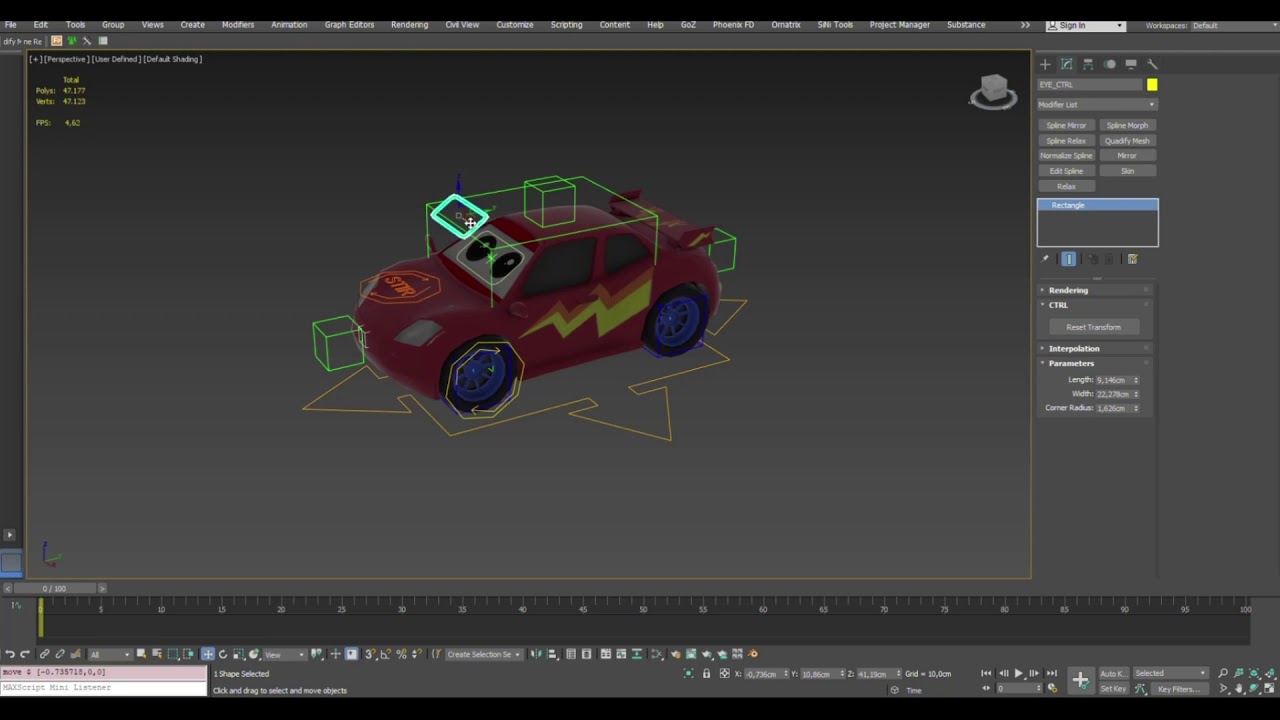Open the Create command panel tab

point(1045,64)
